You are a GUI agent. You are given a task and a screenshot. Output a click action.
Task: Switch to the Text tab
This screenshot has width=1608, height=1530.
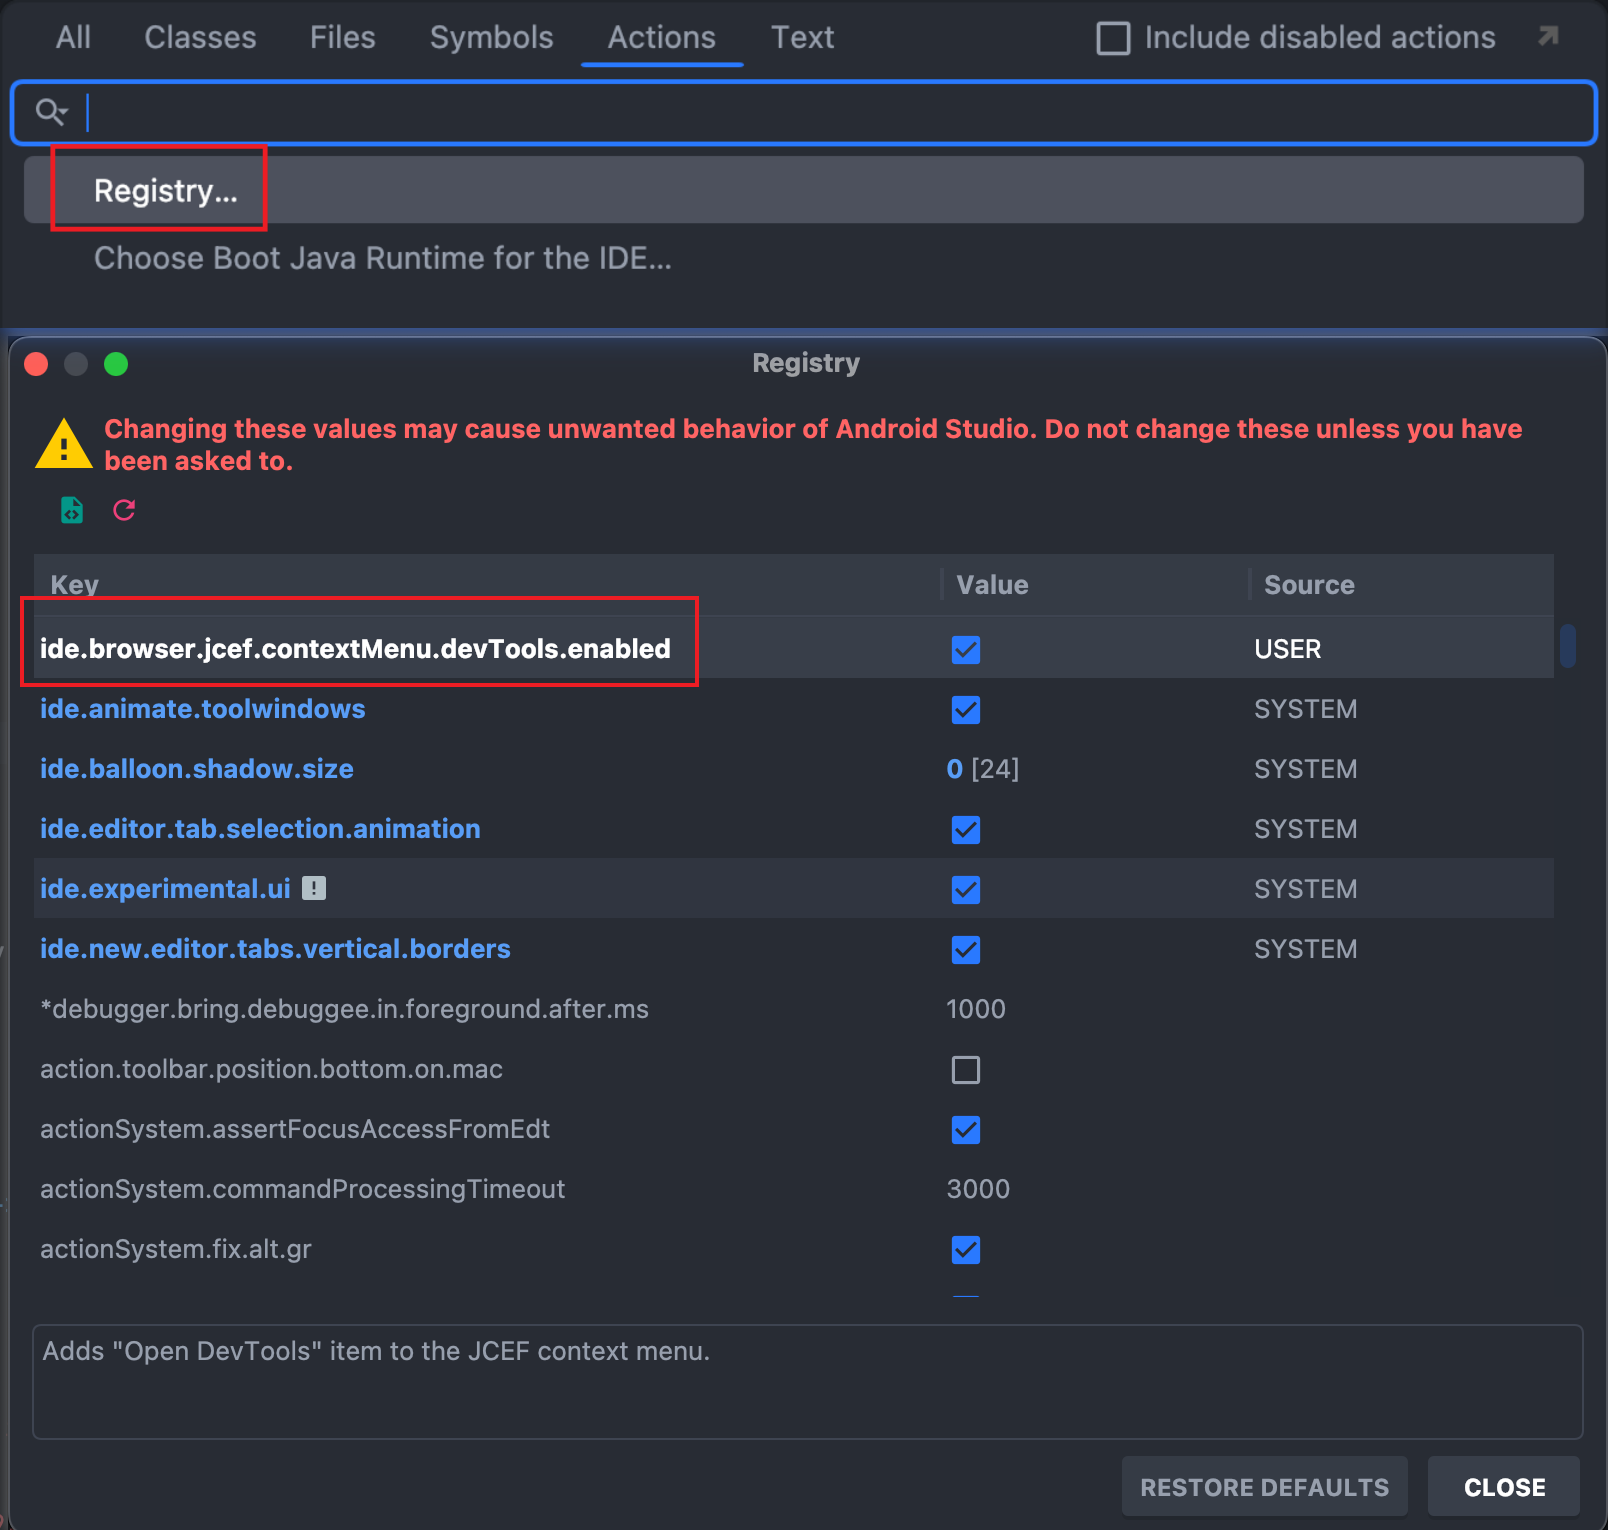tap(802, 38)
